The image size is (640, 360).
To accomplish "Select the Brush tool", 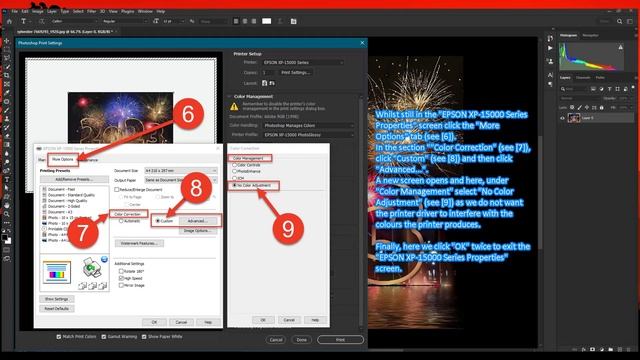I will (7, 110).
